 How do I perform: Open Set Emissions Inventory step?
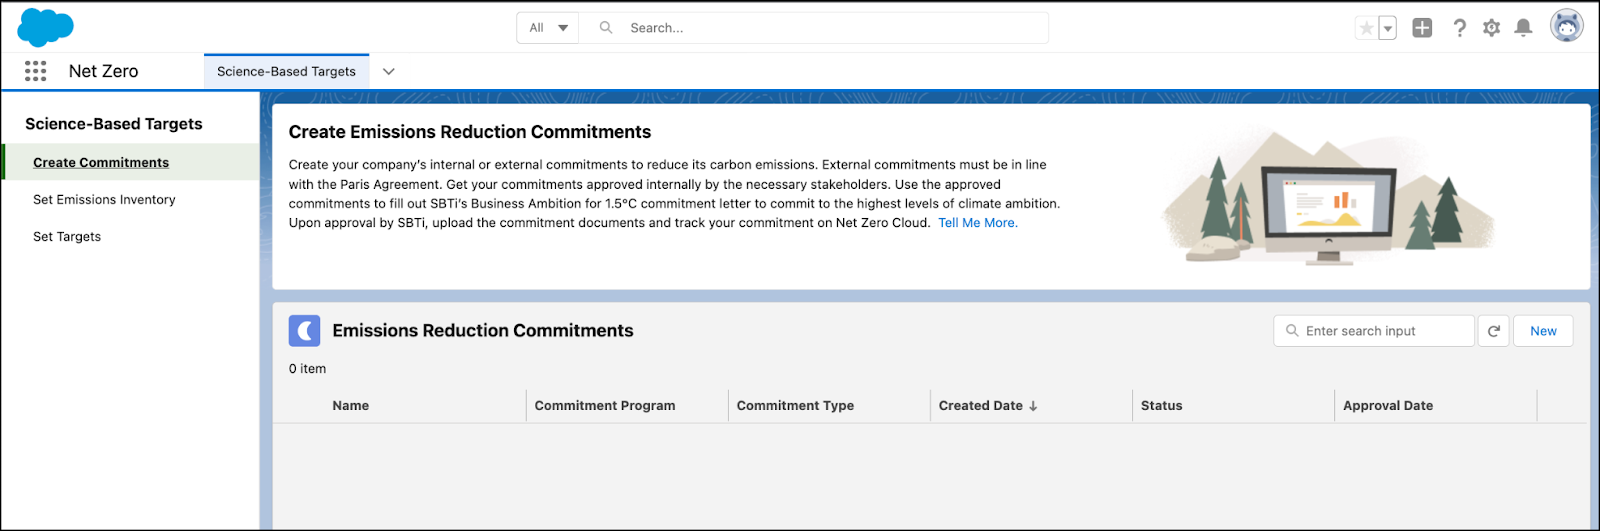coord(104,199)
